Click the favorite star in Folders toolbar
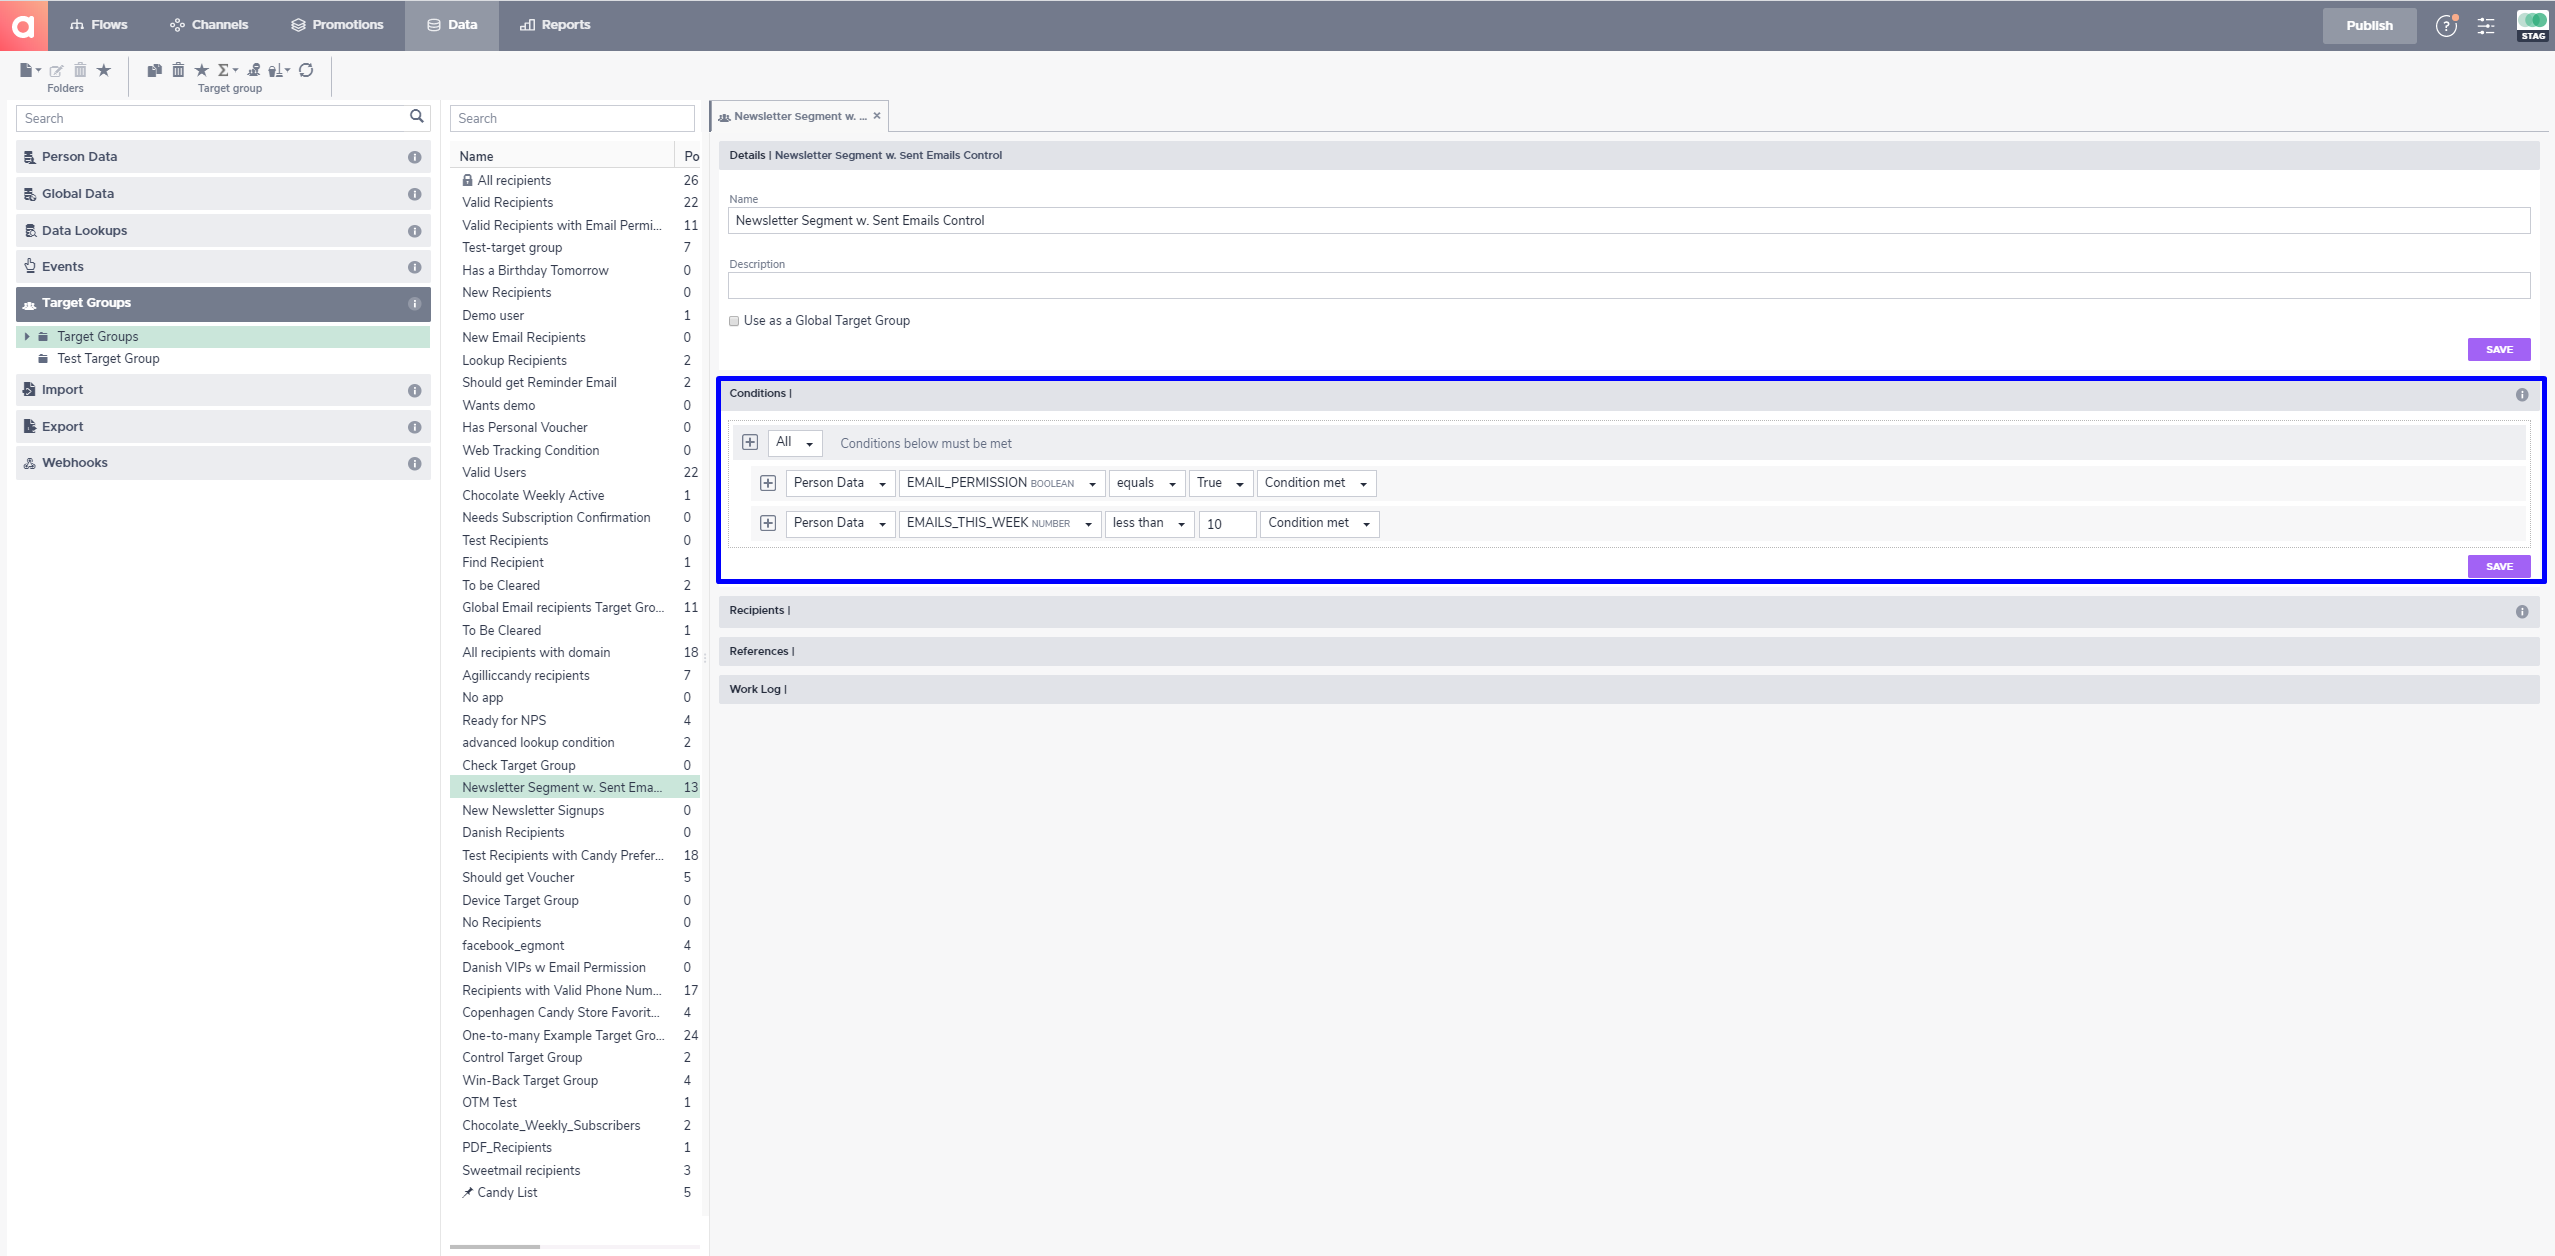The width and height of the screenshot is (2555, 1256). coord(104,70)
